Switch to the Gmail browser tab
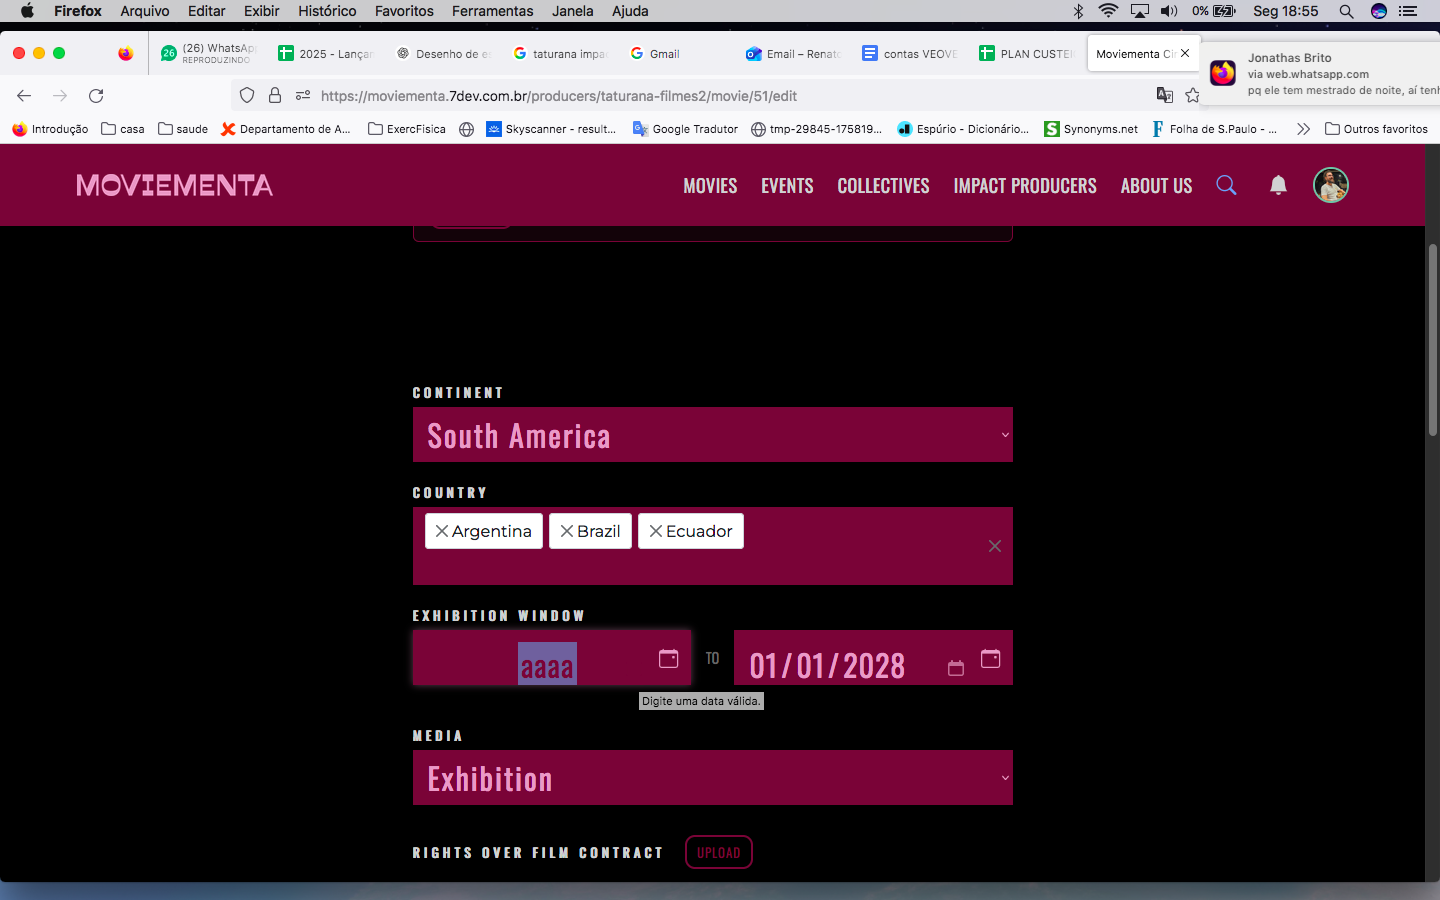Viewport: 1440px width, 900px height. (x=663, y=54)
